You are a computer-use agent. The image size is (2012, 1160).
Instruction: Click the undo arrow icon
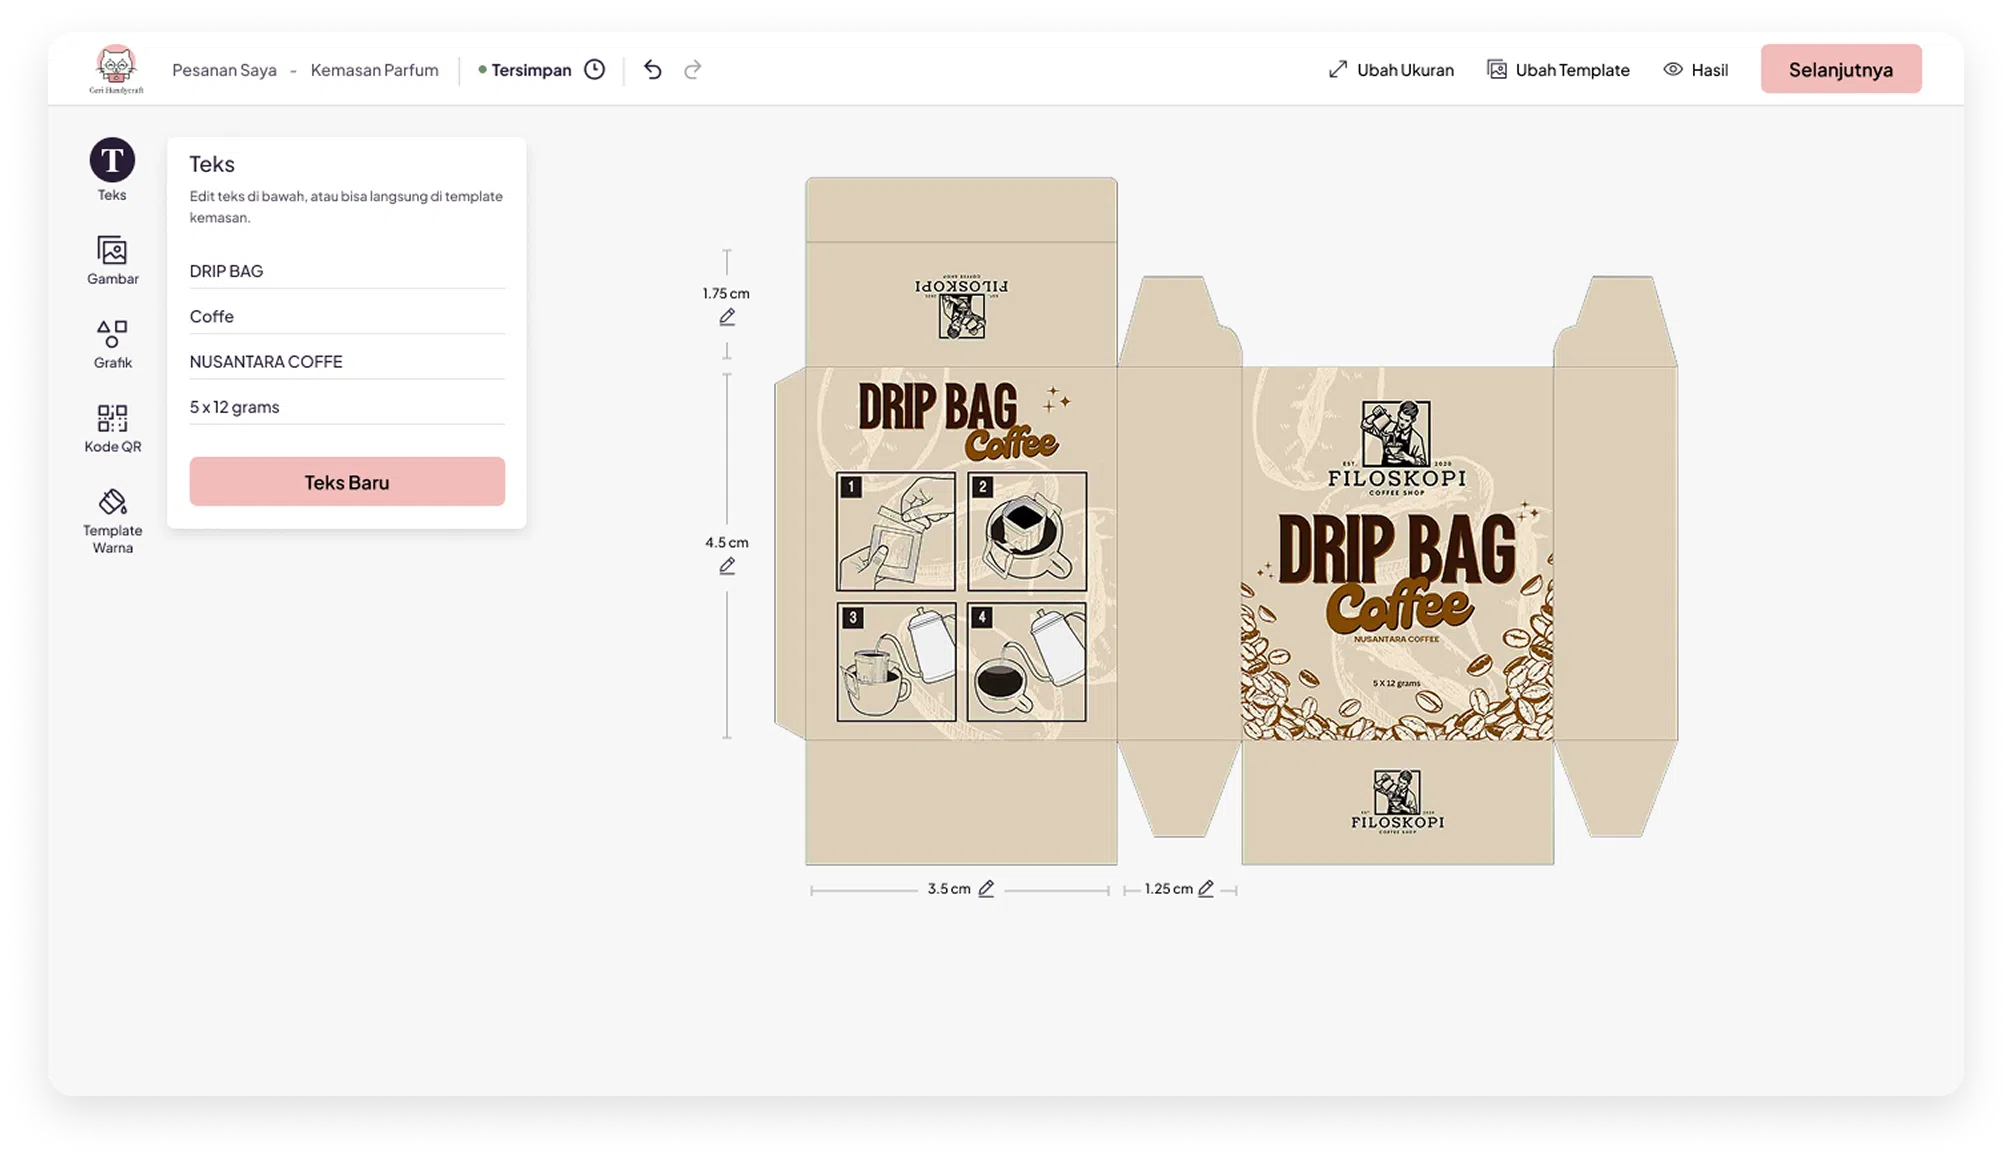point(653,70)
